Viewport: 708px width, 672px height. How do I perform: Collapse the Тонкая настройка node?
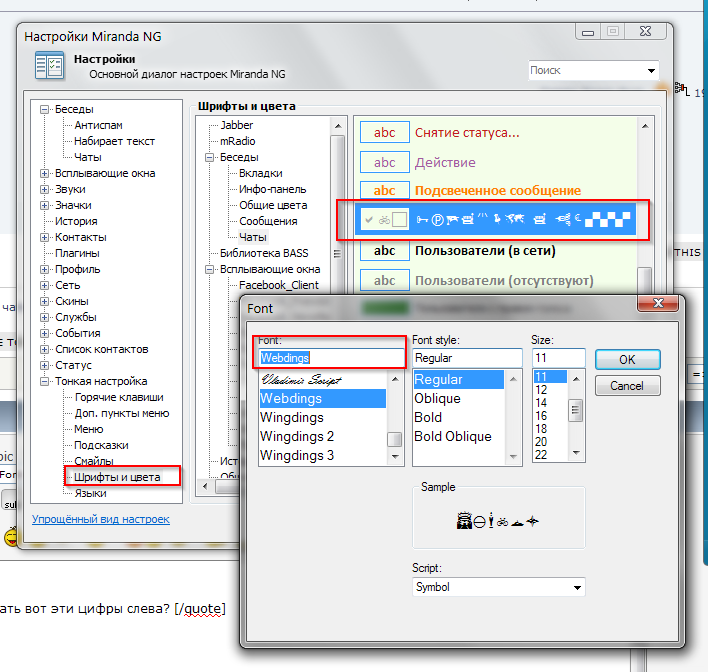[x=44, y=382]
